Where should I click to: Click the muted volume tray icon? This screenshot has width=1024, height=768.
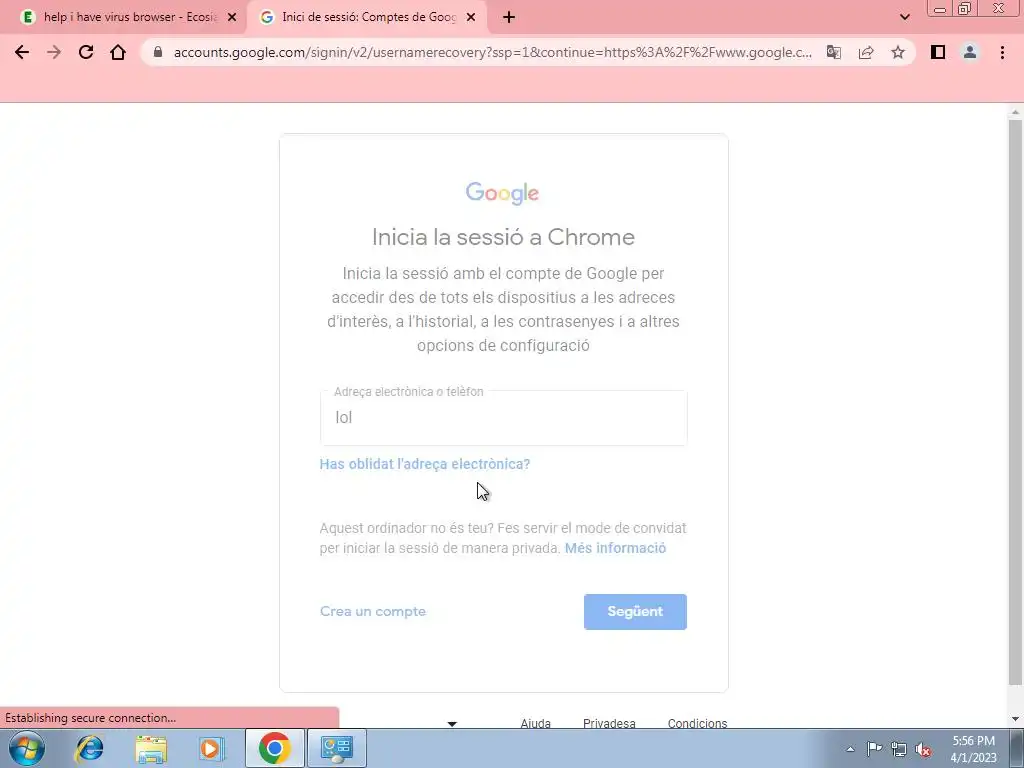[923, 749]
